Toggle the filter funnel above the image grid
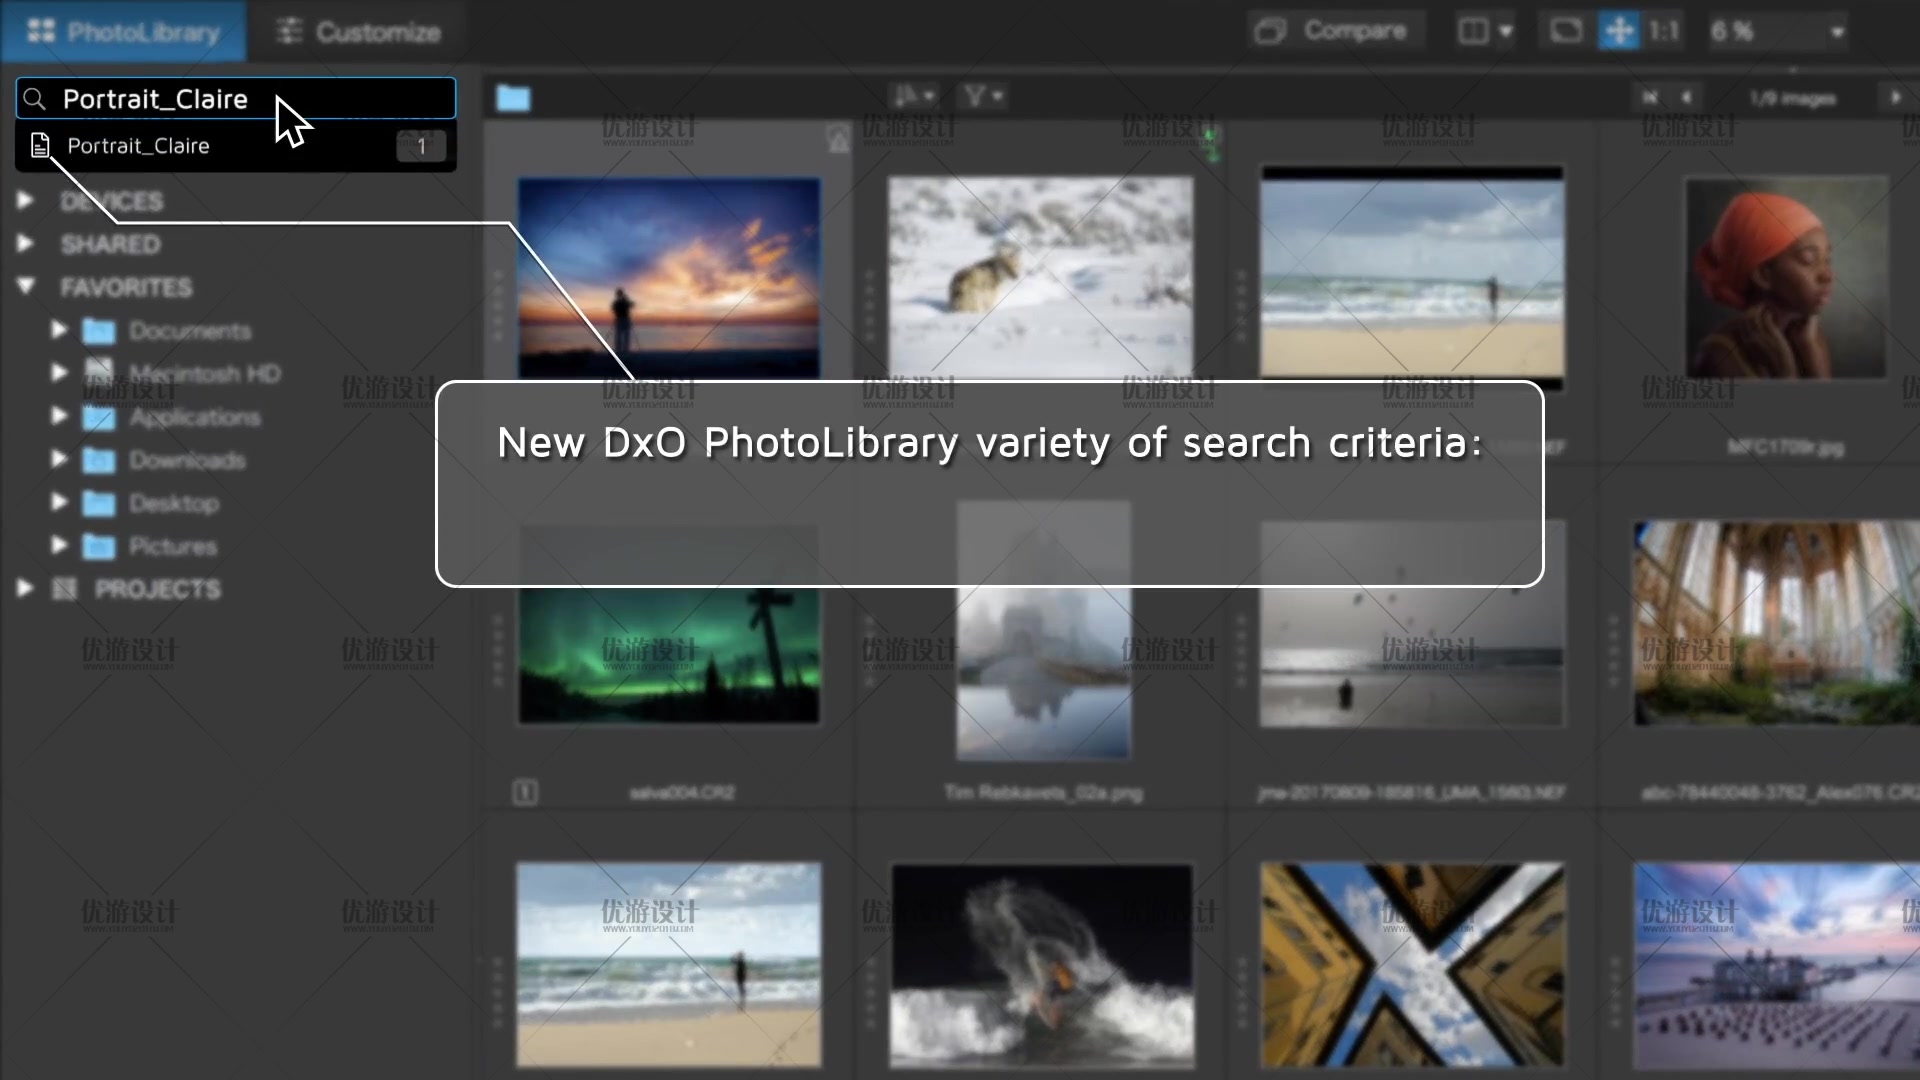This screenshot has height=1080, width=1920. [981, 95]
